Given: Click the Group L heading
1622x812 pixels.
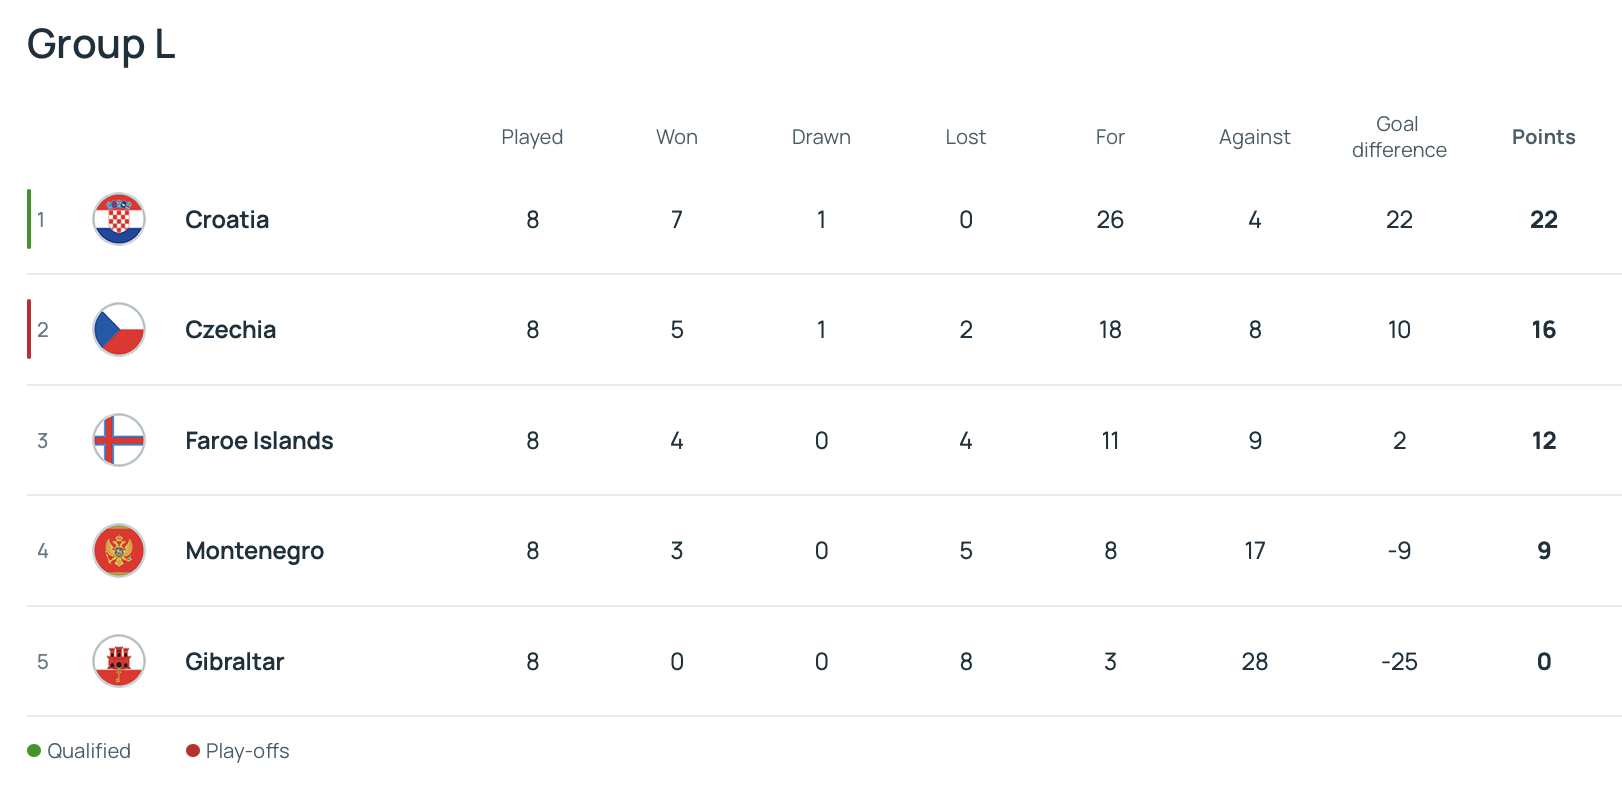Looking at the screenshot, I should pyautogui.click(x=101, y=44).
